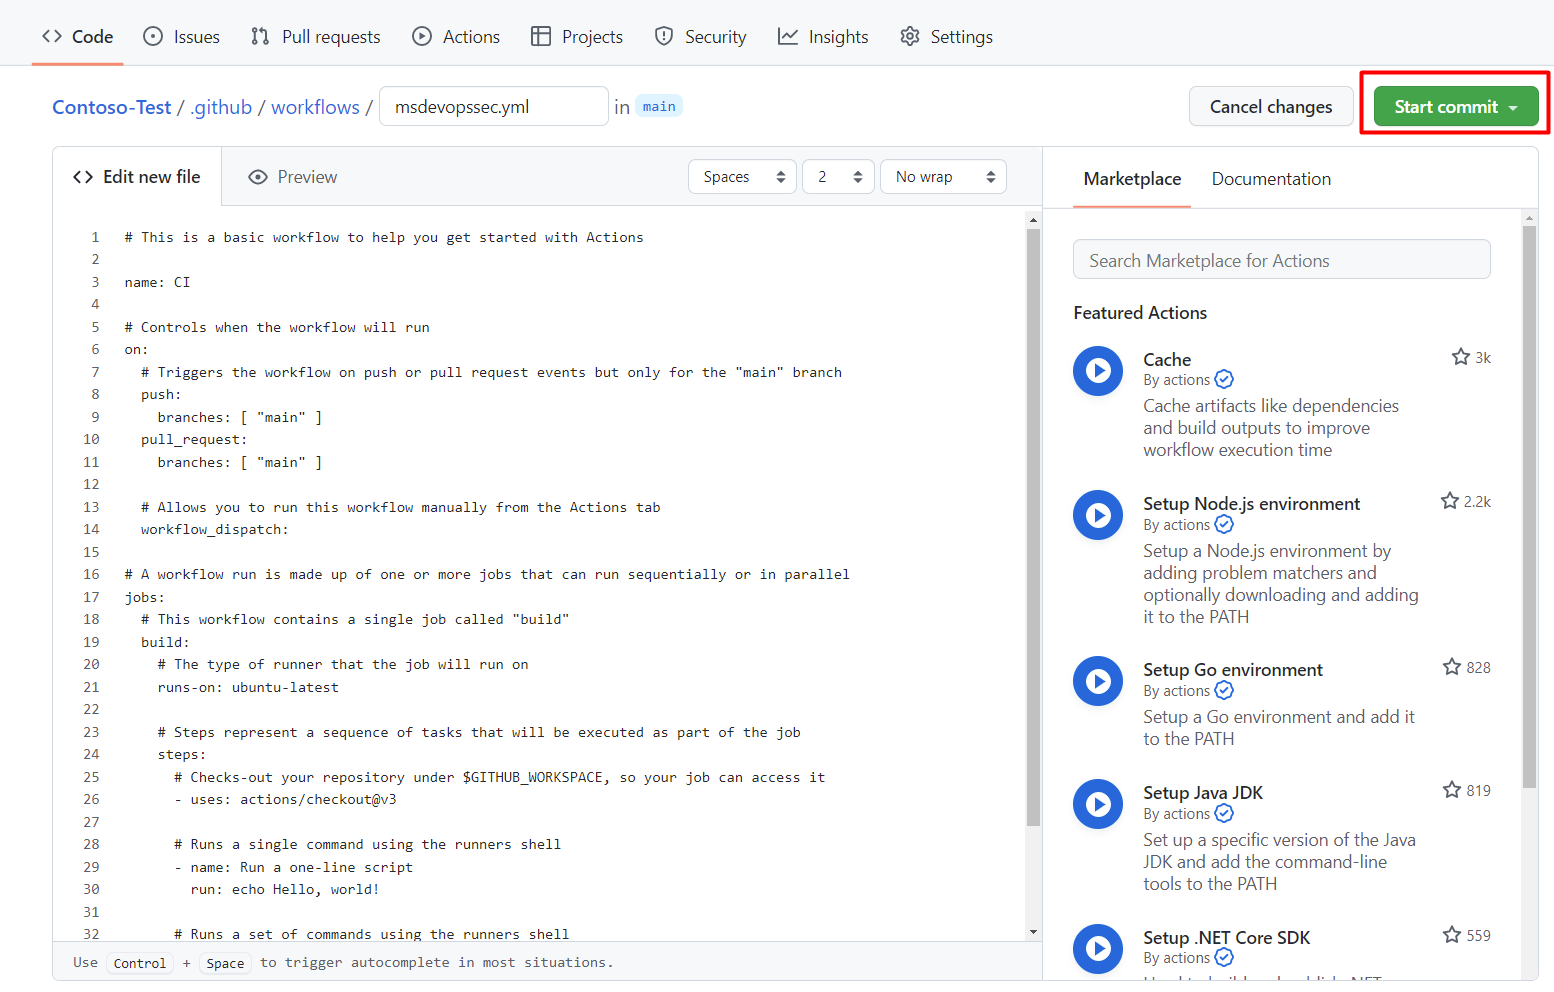Select the Pull requests icon

pos(259,36)
